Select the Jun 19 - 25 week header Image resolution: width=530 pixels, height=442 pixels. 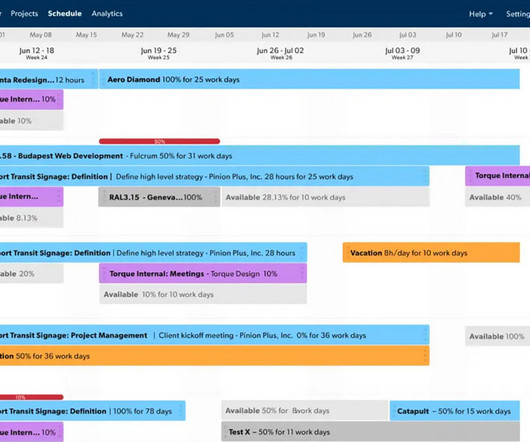coord(159,53)
